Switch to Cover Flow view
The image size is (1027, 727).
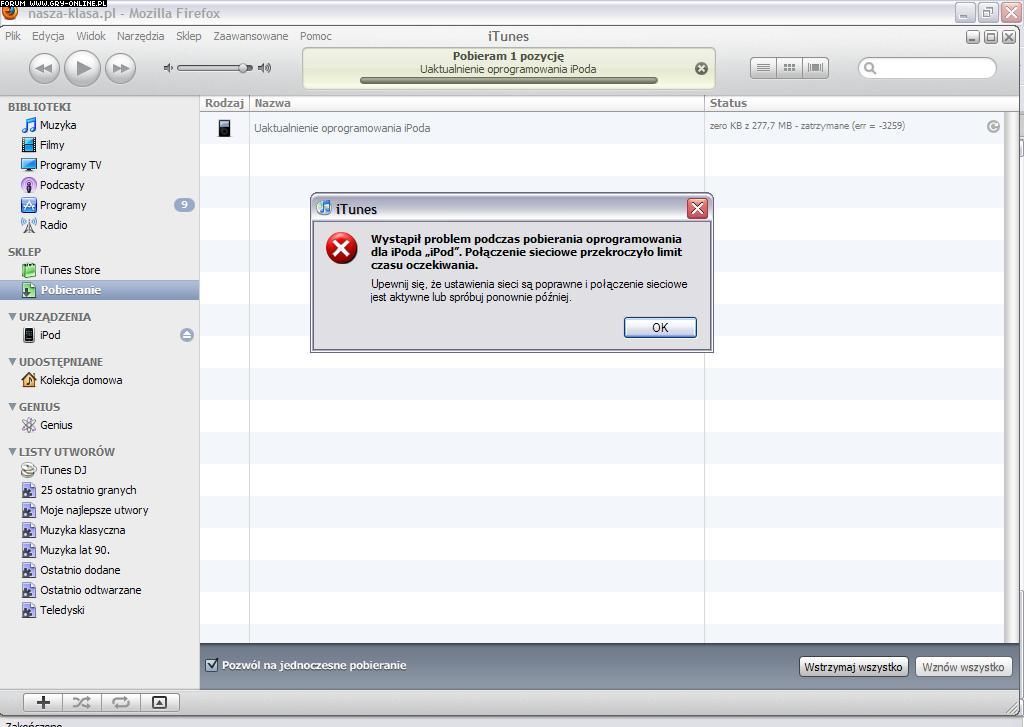coord(816,68)
